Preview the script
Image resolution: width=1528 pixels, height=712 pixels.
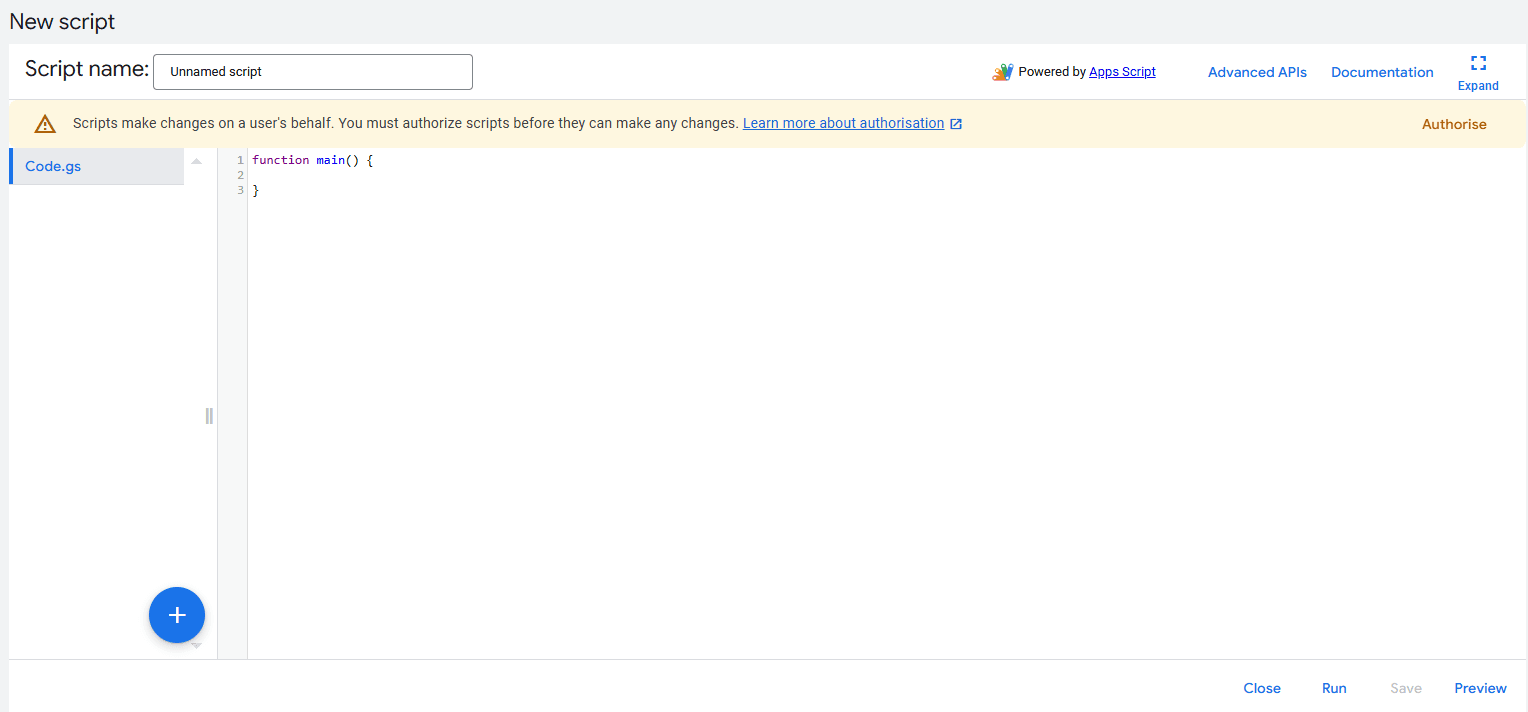pos(1480,688)
